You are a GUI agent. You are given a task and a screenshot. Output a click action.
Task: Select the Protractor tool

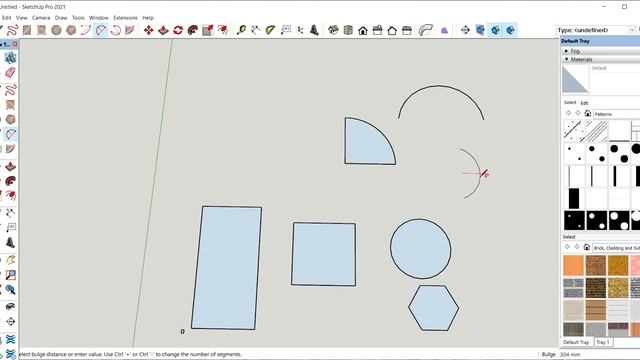[270, 30]
